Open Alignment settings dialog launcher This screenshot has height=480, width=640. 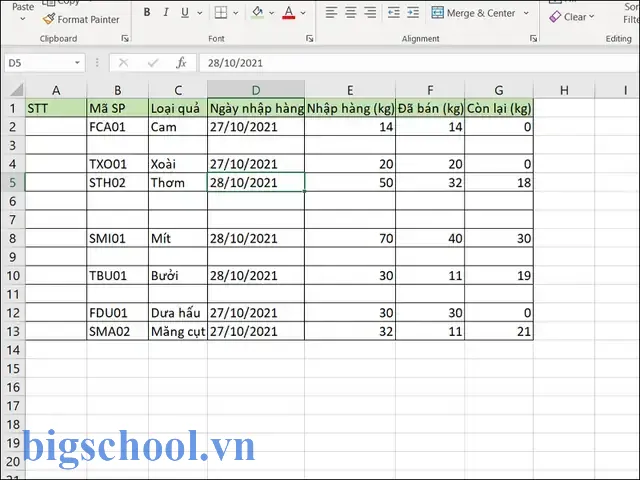[533, 39]
